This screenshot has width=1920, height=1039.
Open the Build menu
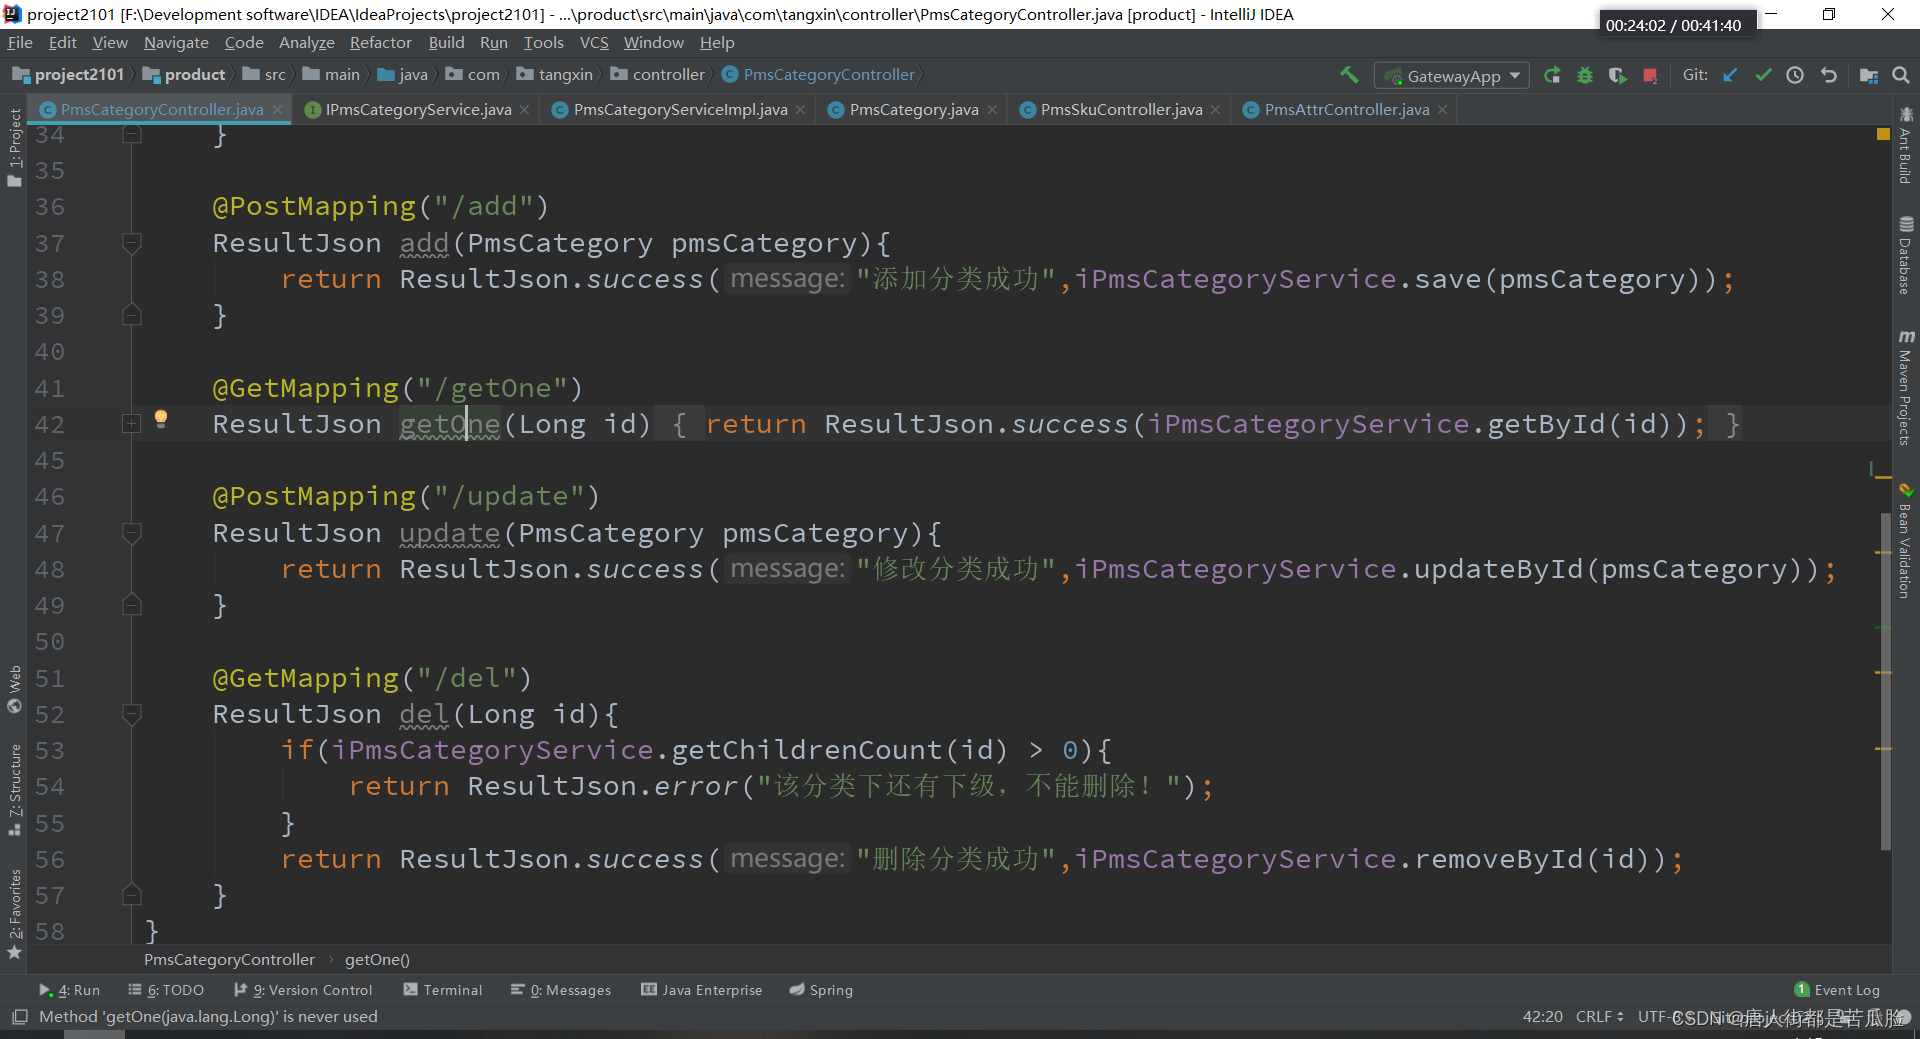pos(446,42)
